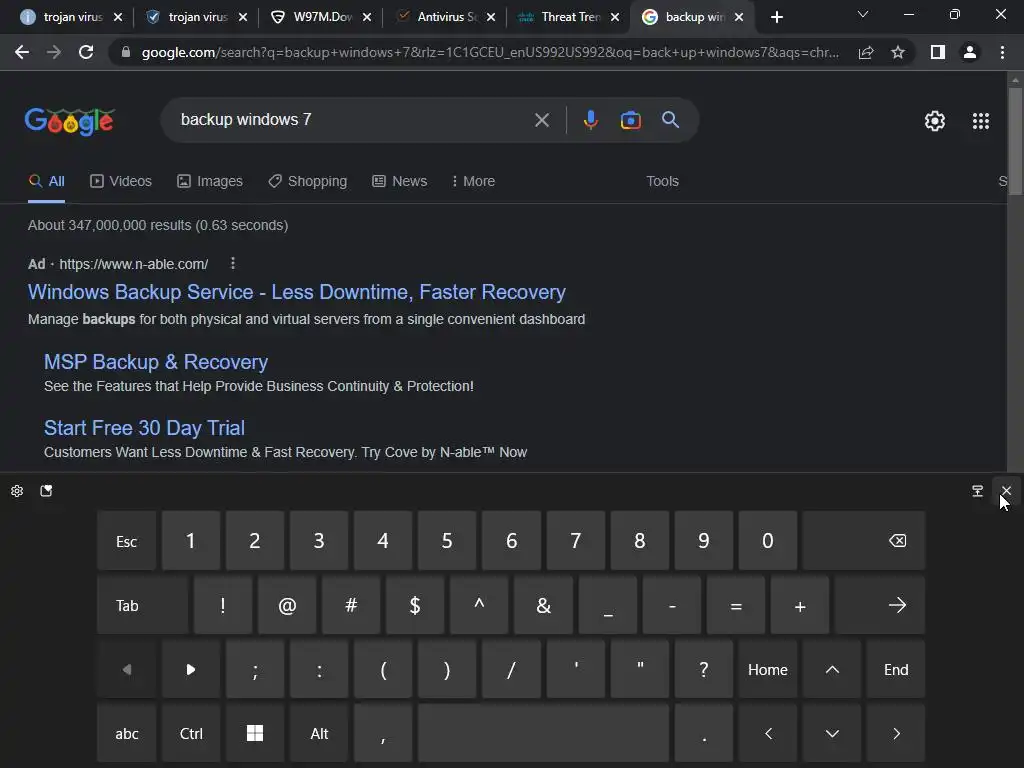Expand the More search filters
This screenshot has height=768, width=1024.
[x=473, y=181]
